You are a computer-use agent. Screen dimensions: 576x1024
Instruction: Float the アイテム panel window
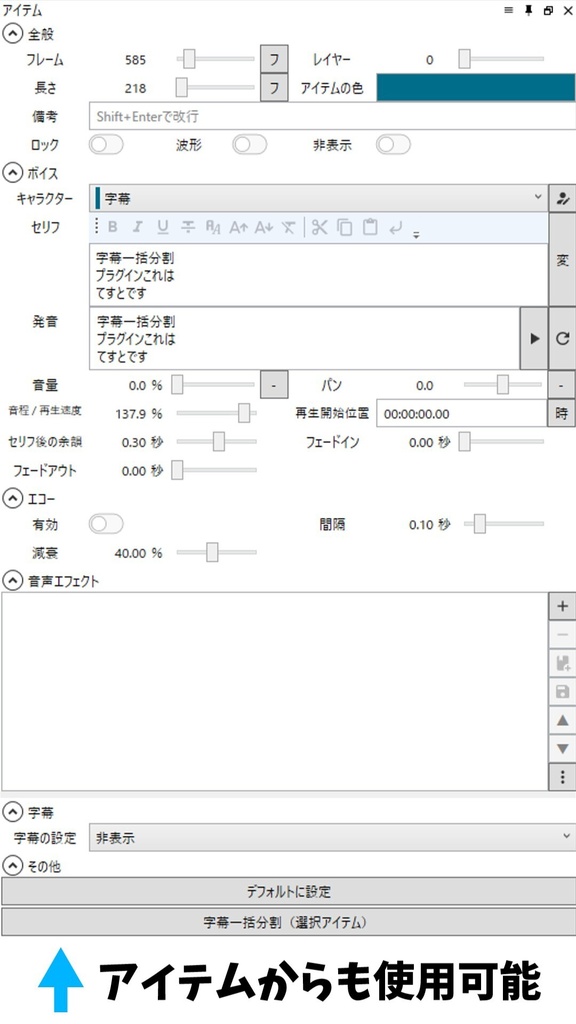pyautogui.click(x=549, y=10)
